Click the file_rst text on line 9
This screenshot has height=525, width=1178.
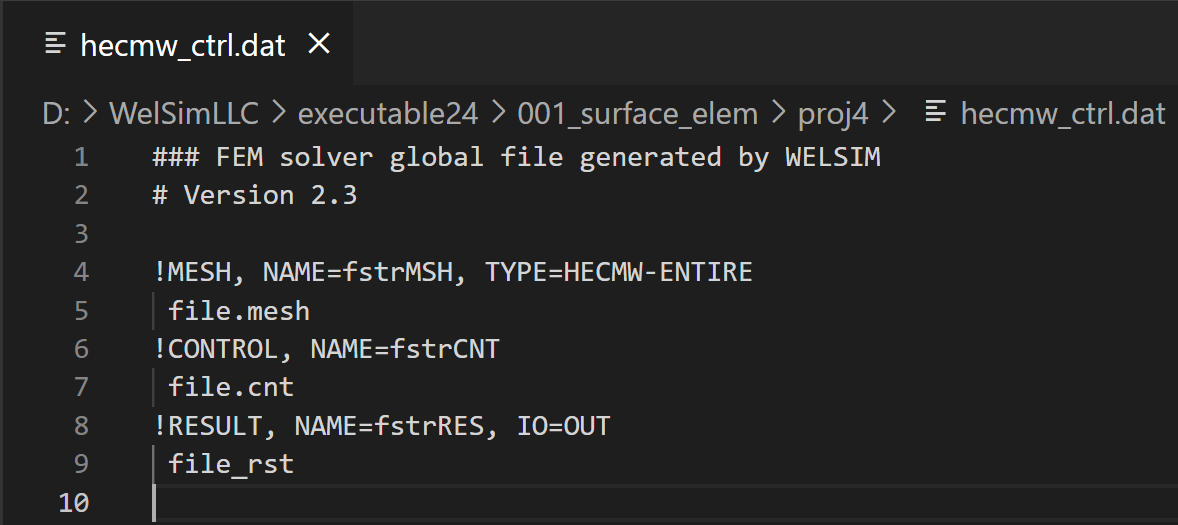tap(231, 464)
